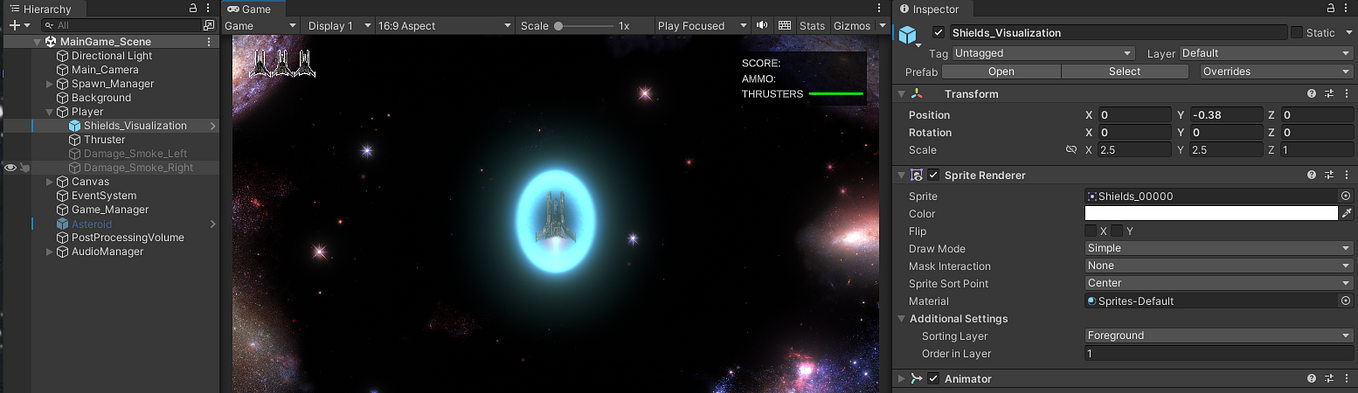The width and height of the screenshot is (1358, 393).
Task: Click the Shields_Visualization prefab cube icon in Hierarchy
Action: (x=75, y=126)
